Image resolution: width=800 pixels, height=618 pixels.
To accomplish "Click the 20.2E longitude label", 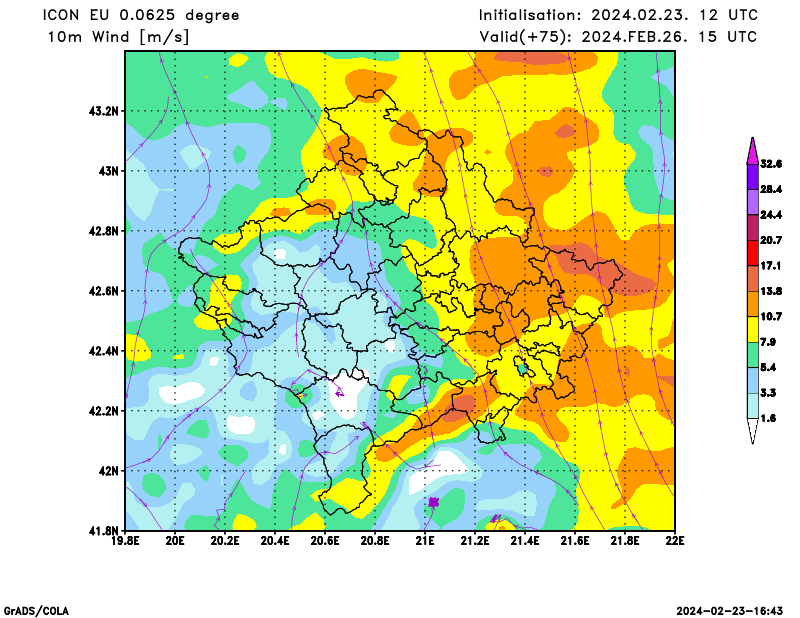I will coord(225,541).
